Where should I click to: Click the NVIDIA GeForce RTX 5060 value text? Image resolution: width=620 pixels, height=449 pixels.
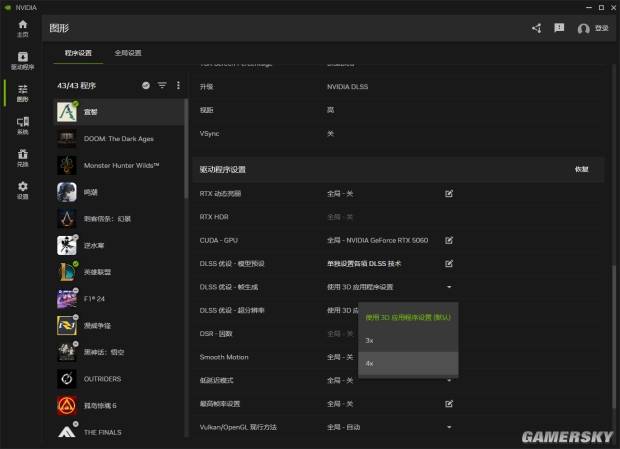coord(387,240)
